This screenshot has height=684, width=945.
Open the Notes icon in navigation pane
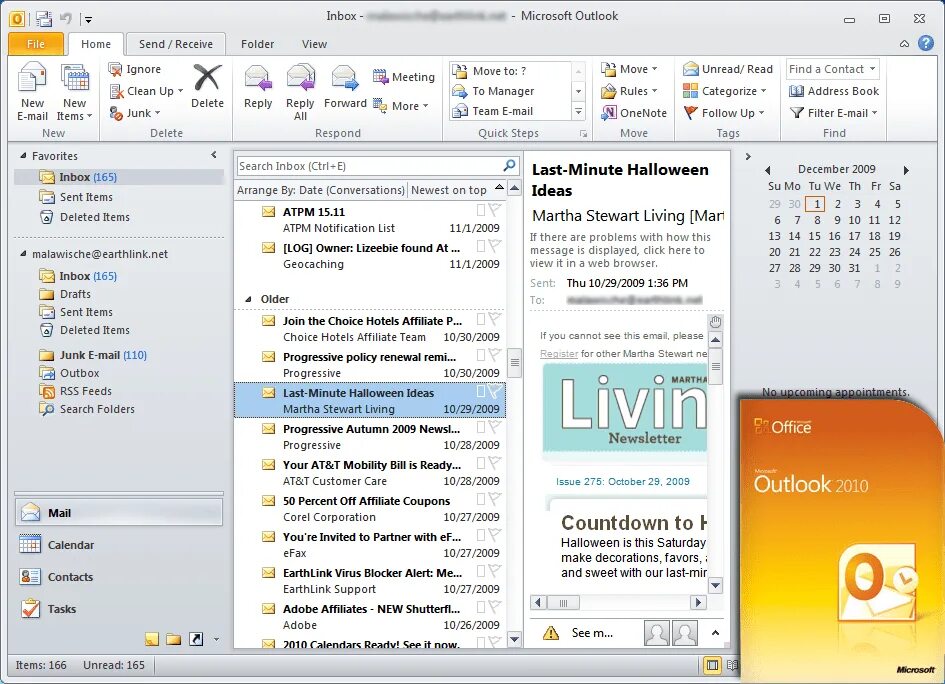coord(152,639)
